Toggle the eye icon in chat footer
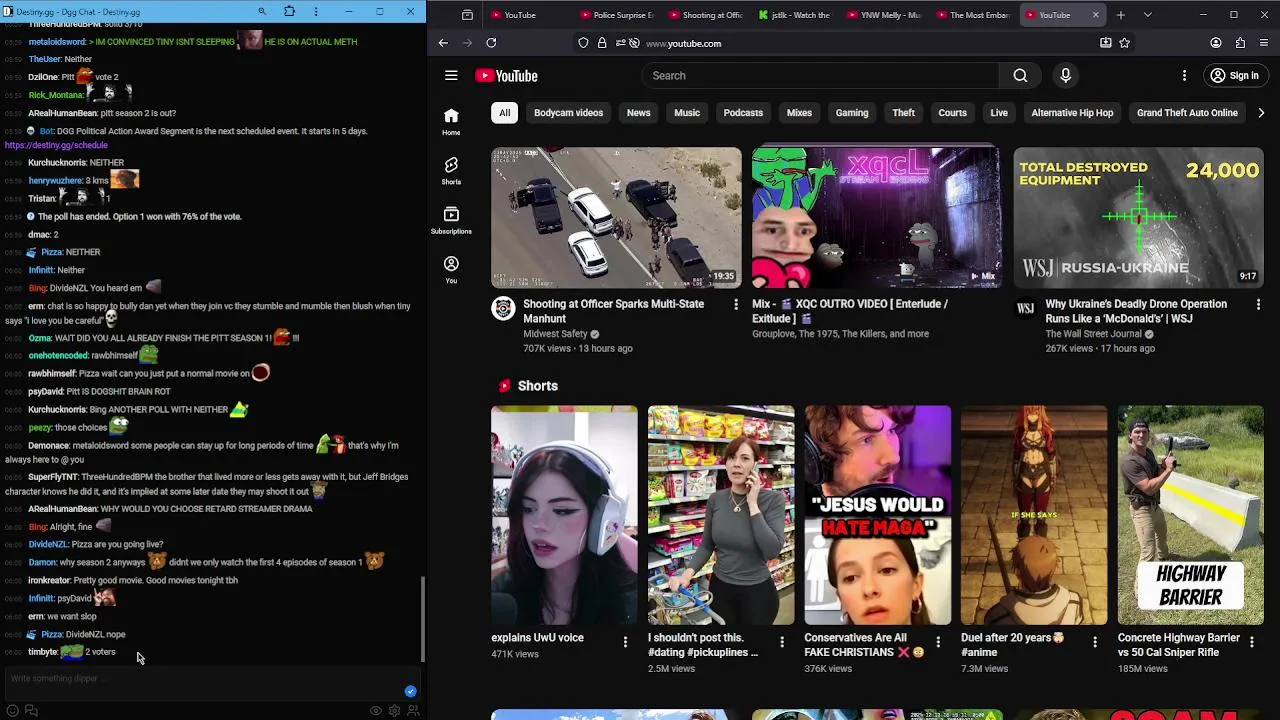 [376, 711]
